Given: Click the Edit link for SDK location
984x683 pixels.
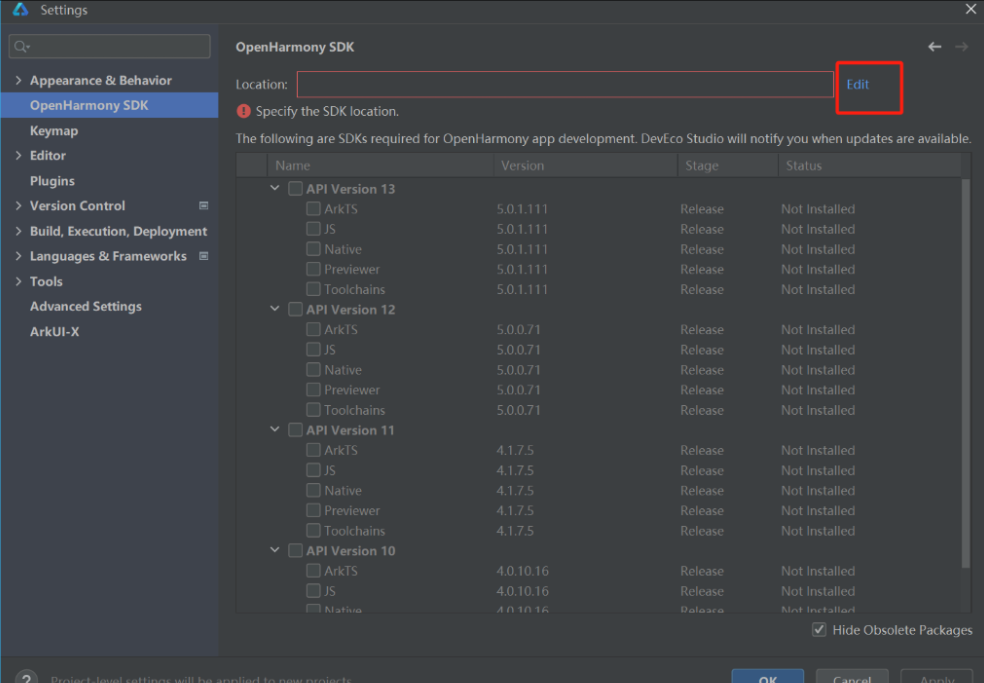Looking at the screenshot, I should [857, 84].
